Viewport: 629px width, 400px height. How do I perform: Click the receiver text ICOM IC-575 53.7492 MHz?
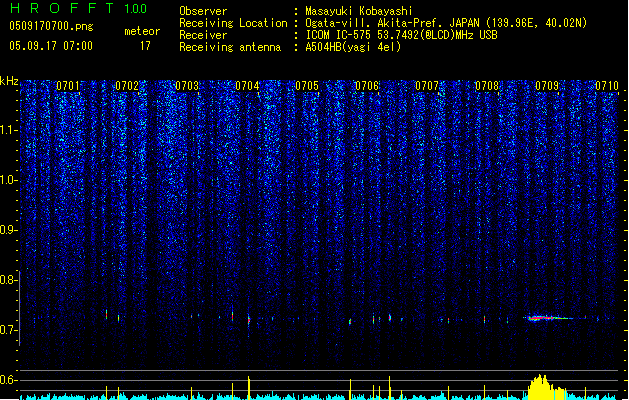[x=401, y=35]
